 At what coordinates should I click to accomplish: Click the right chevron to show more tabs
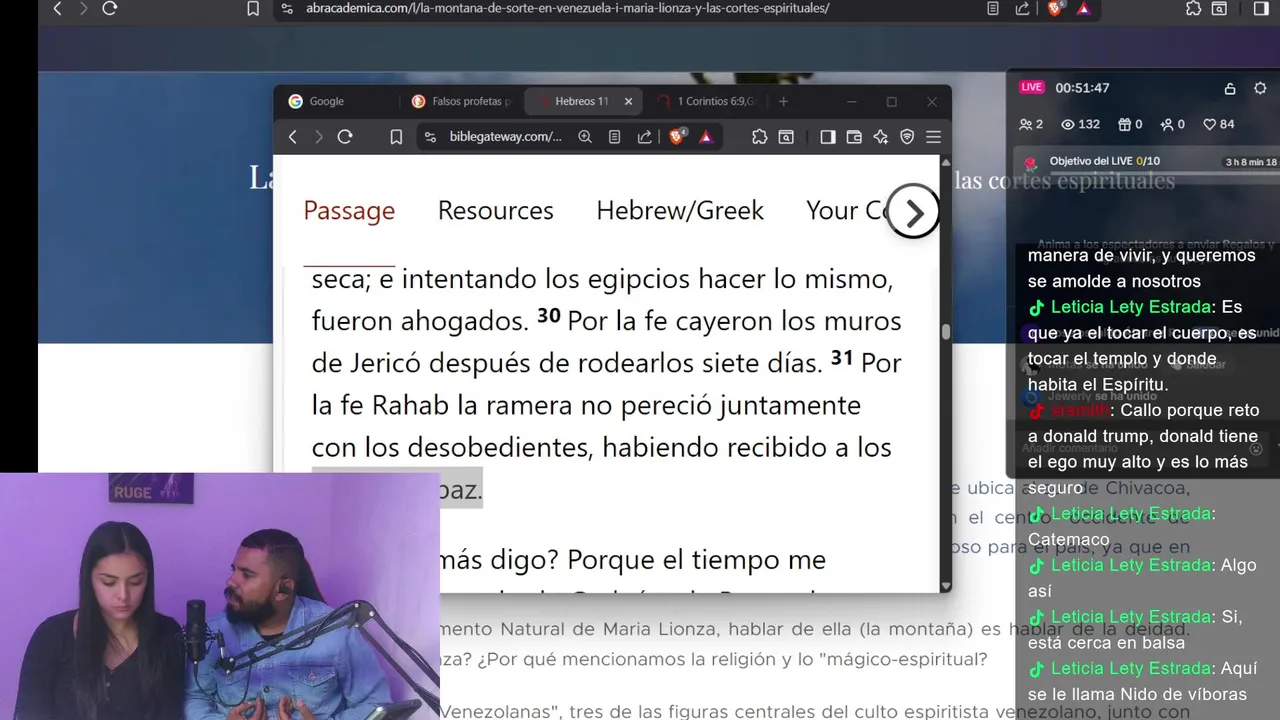(x=913, y=212)
